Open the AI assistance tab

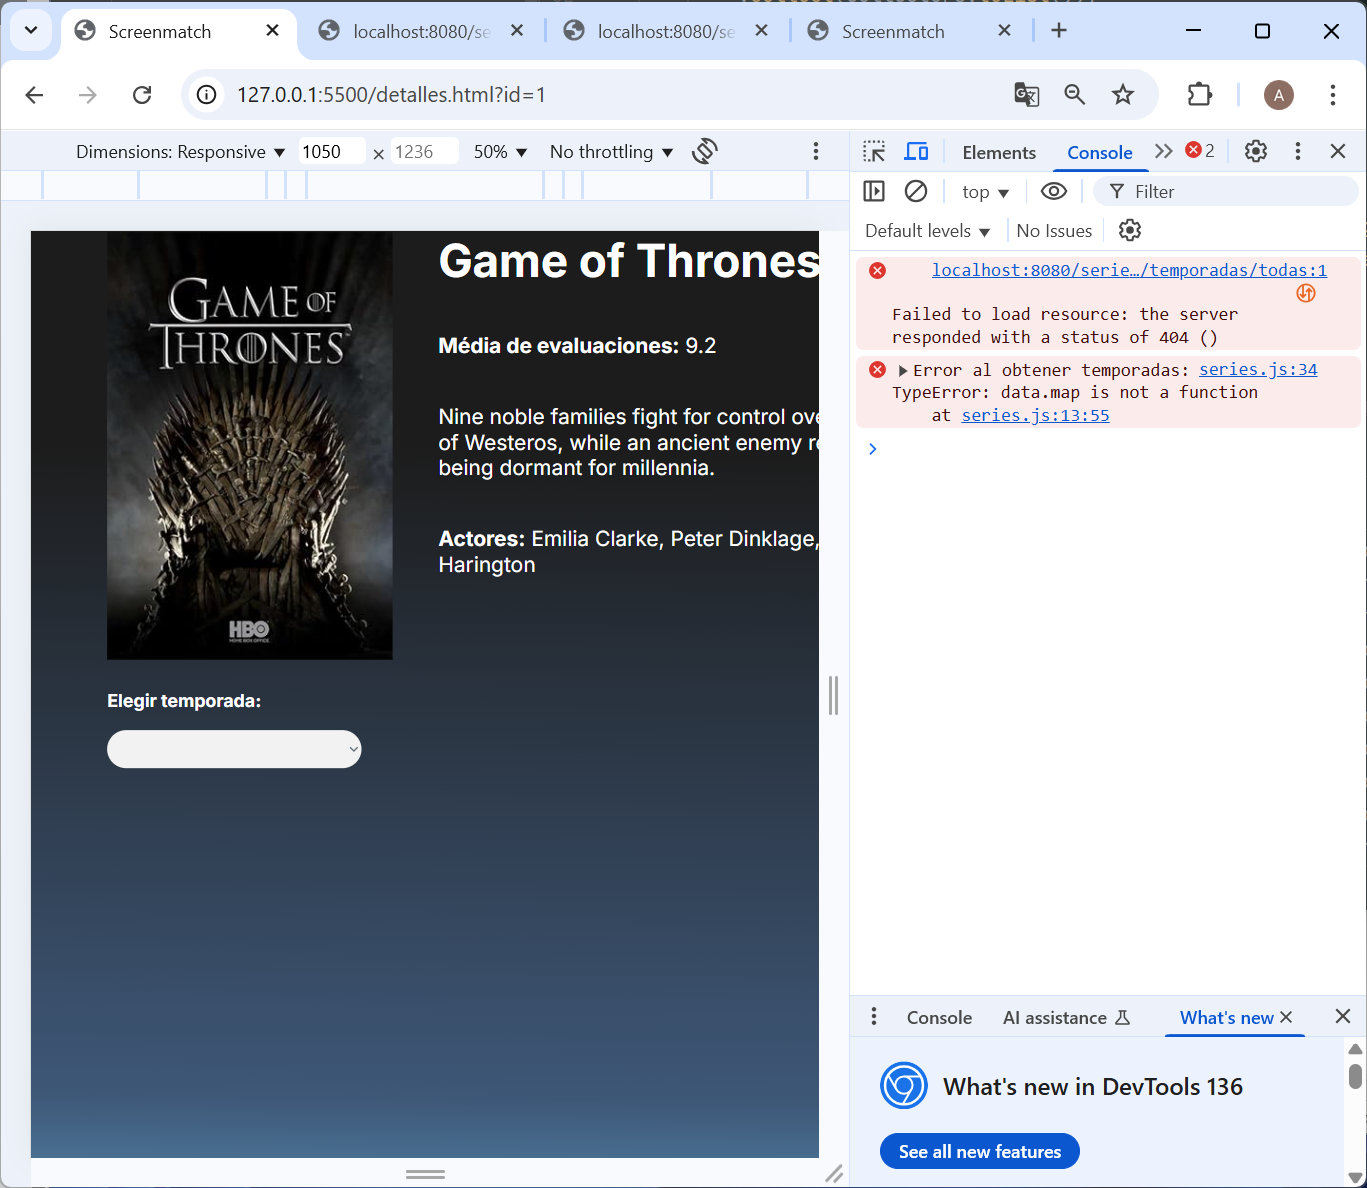click(x=1066, y=1018)
